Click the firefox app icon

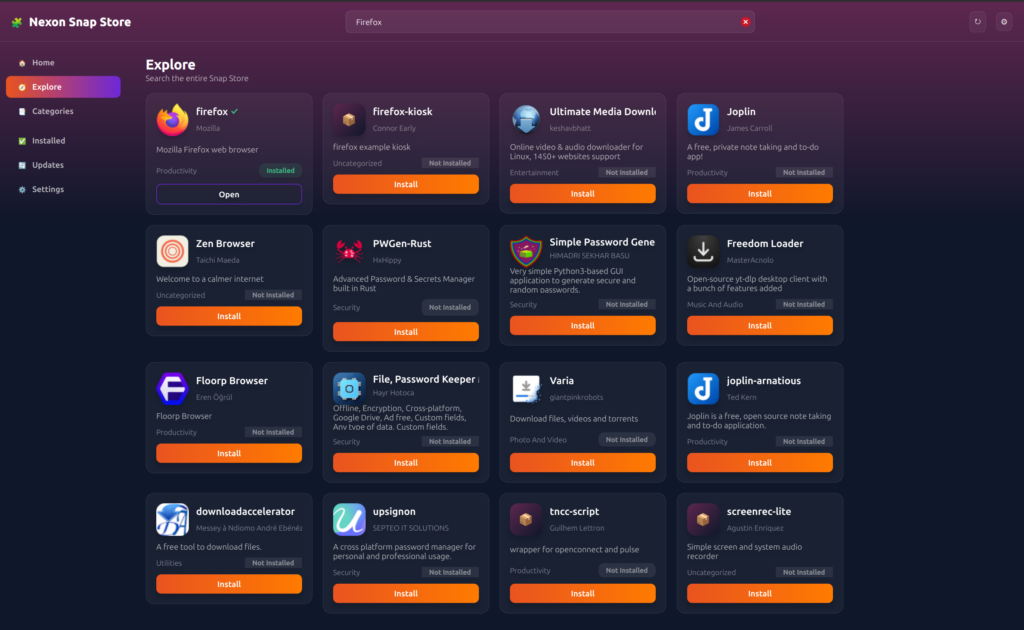(172, 119)
